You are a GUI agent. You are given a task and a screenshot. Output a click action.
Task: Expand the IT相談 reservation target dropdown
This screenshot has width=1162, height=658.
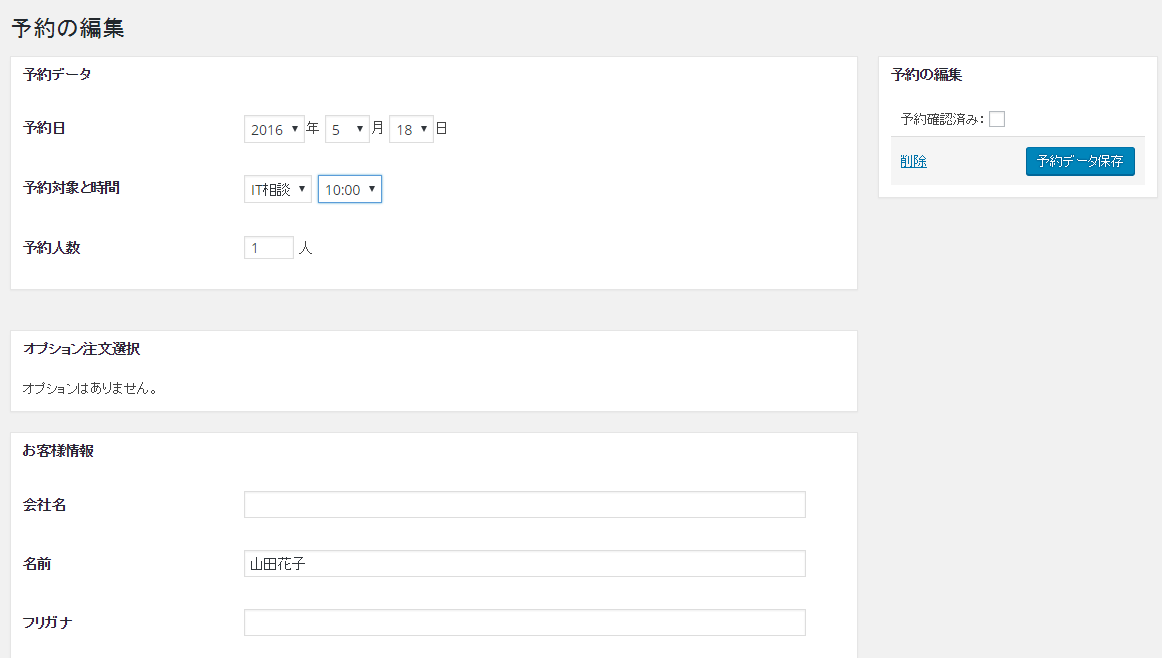pyautogui.click(x=278, y=189)
